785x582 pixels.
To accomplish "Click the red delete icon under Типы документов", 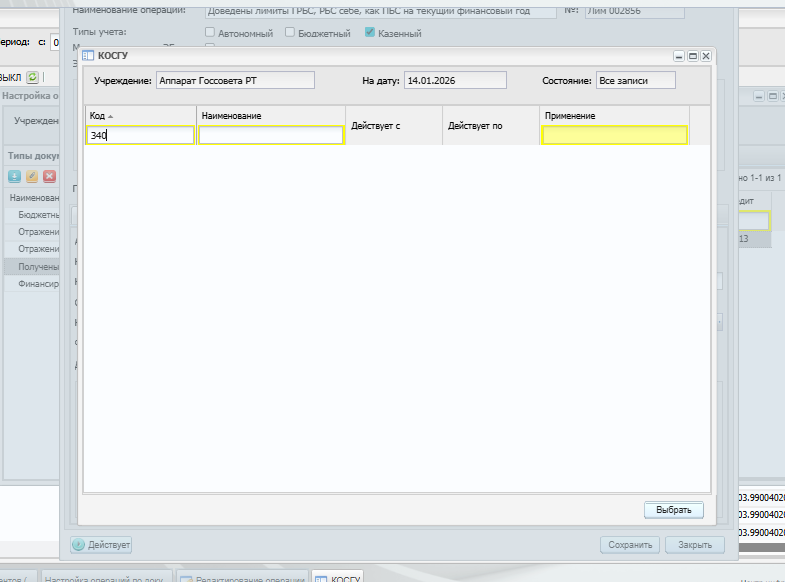I will tap(50, 176).
